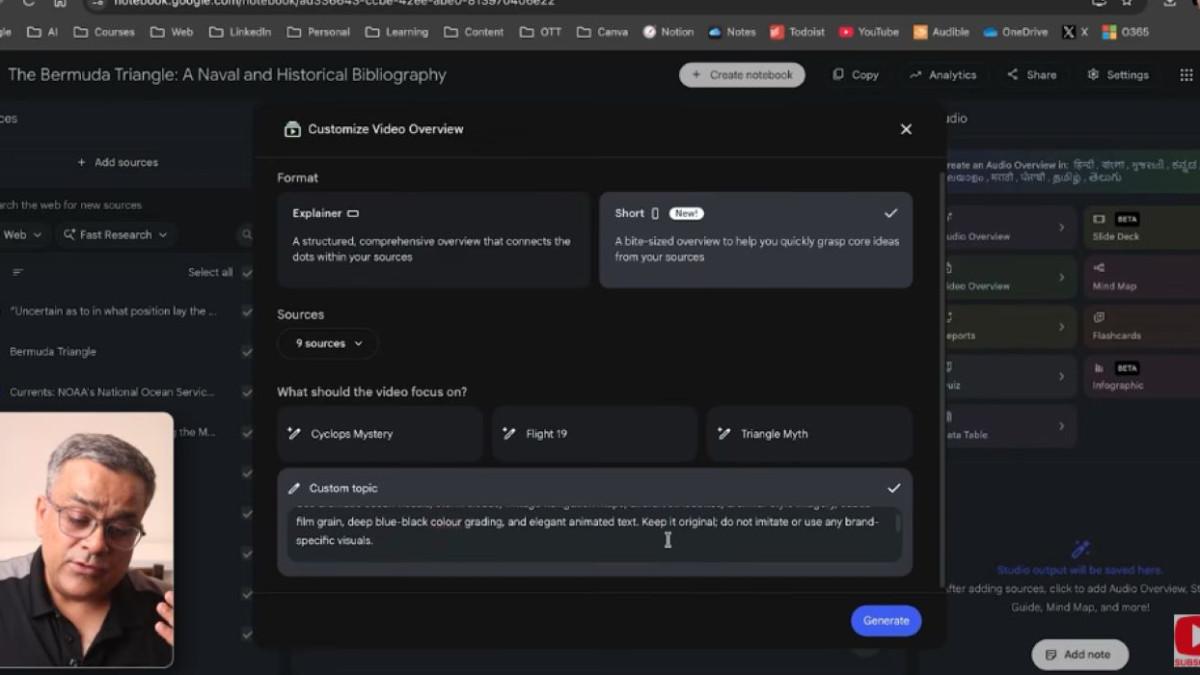The height and width of the screenshot is (675, 1200).
Task: Open Settings in the top bar
Action: click(1118, 75)
